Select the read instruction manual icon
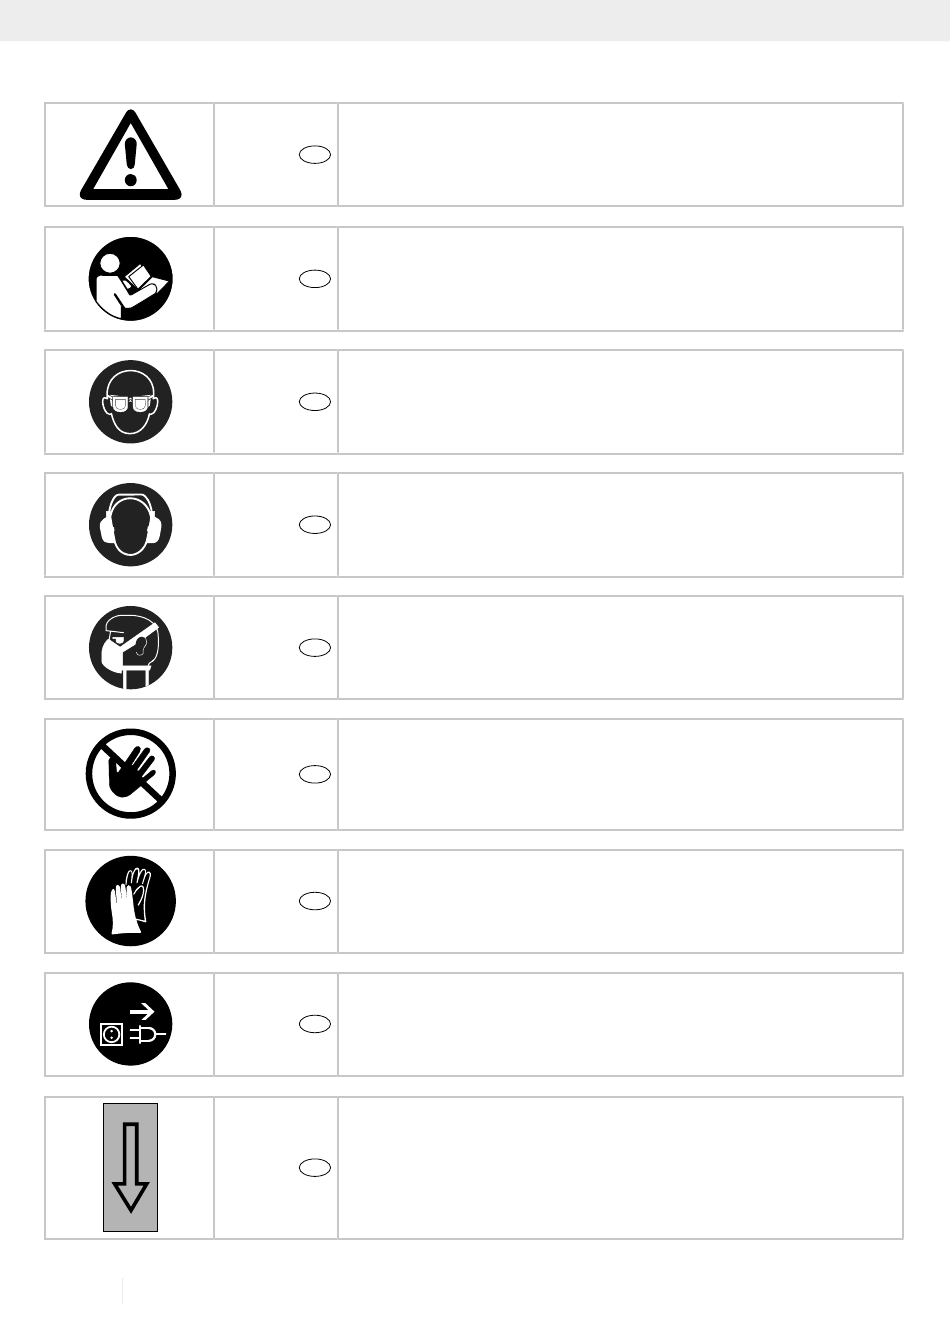The height and width of the screenshot is (1344, 950). pyautogui.click(x=131, y=279)
